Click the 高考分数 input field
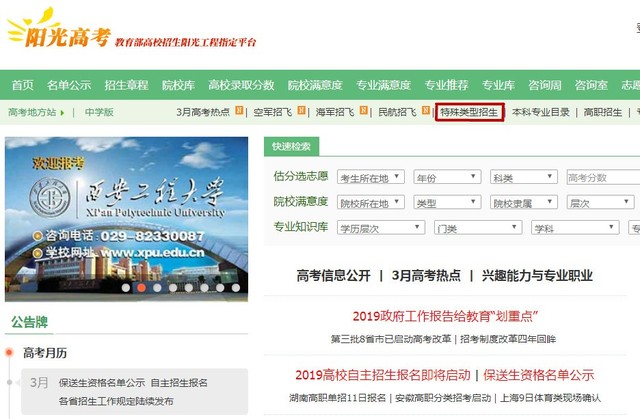The width and height of the screenshot is (640, 419). [603, 177]
